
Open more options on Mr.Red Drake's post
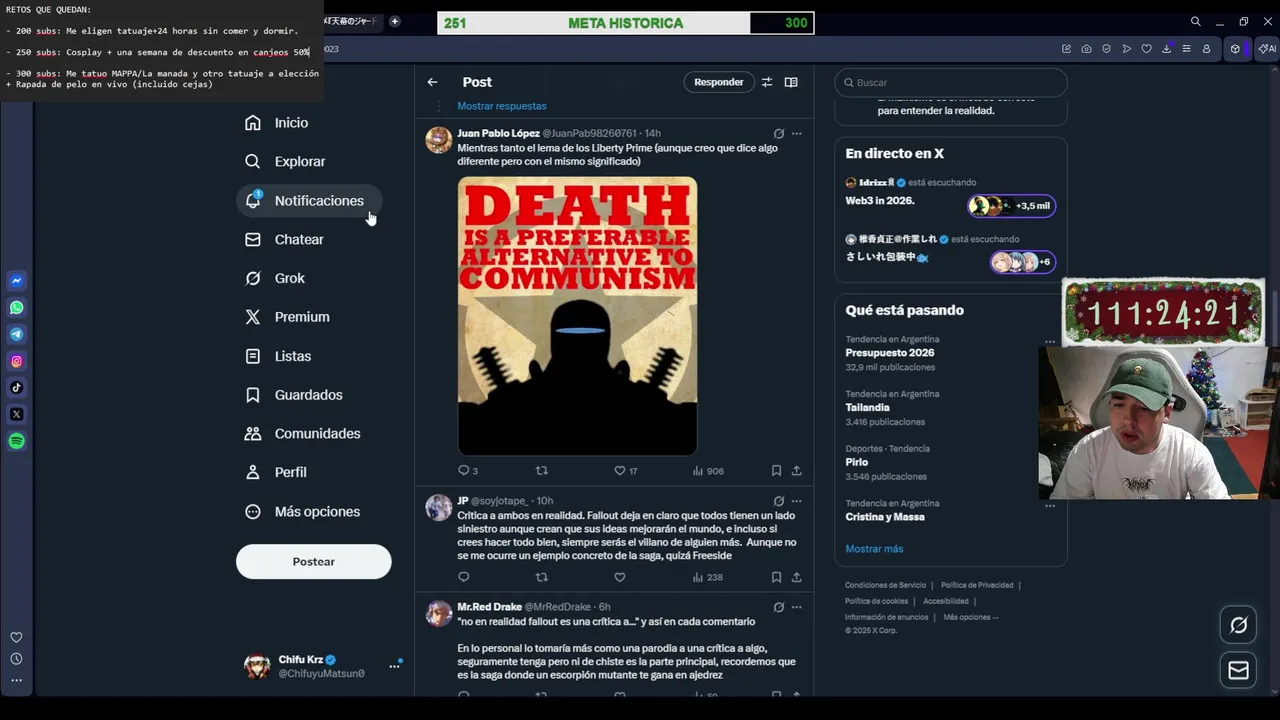pyautogui.click(x=796, y=607)
